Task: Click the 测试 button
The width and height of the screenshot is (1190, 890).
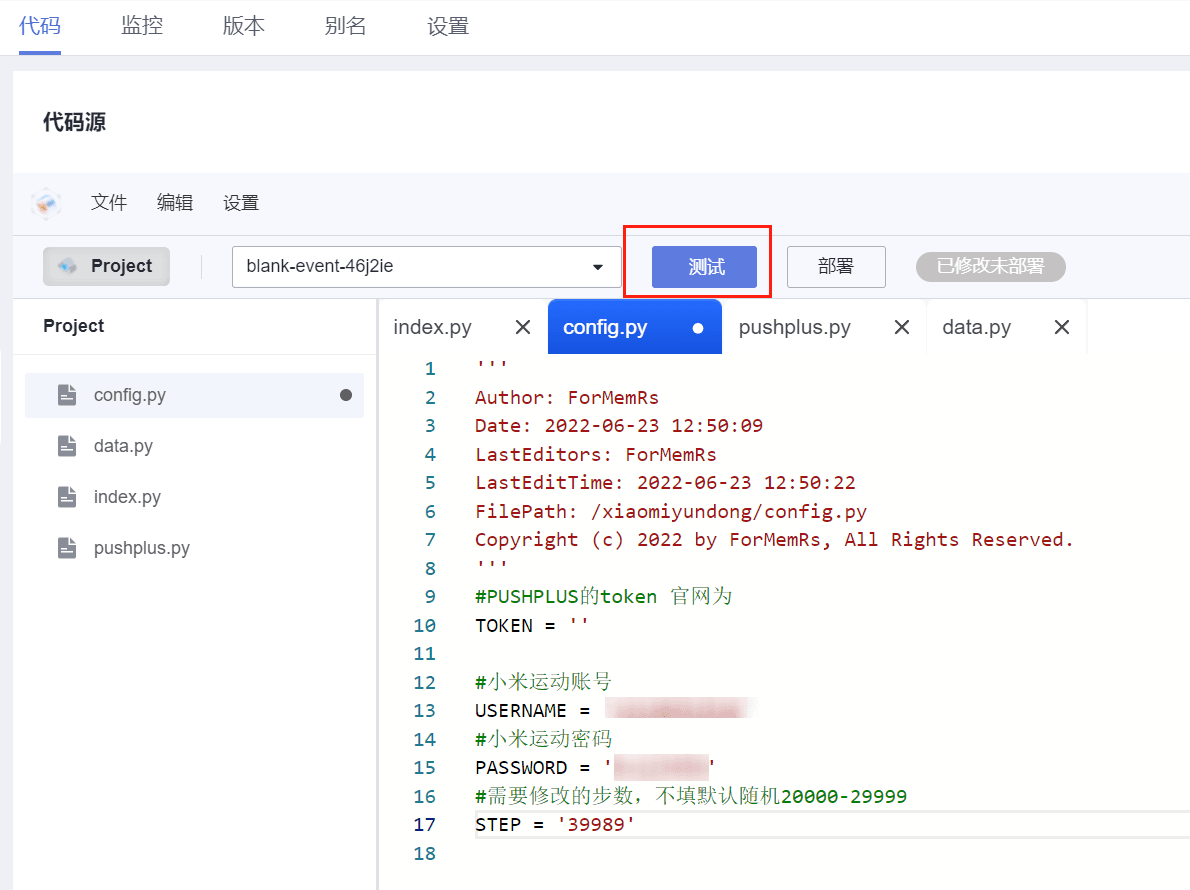Action: pos(704,267)
